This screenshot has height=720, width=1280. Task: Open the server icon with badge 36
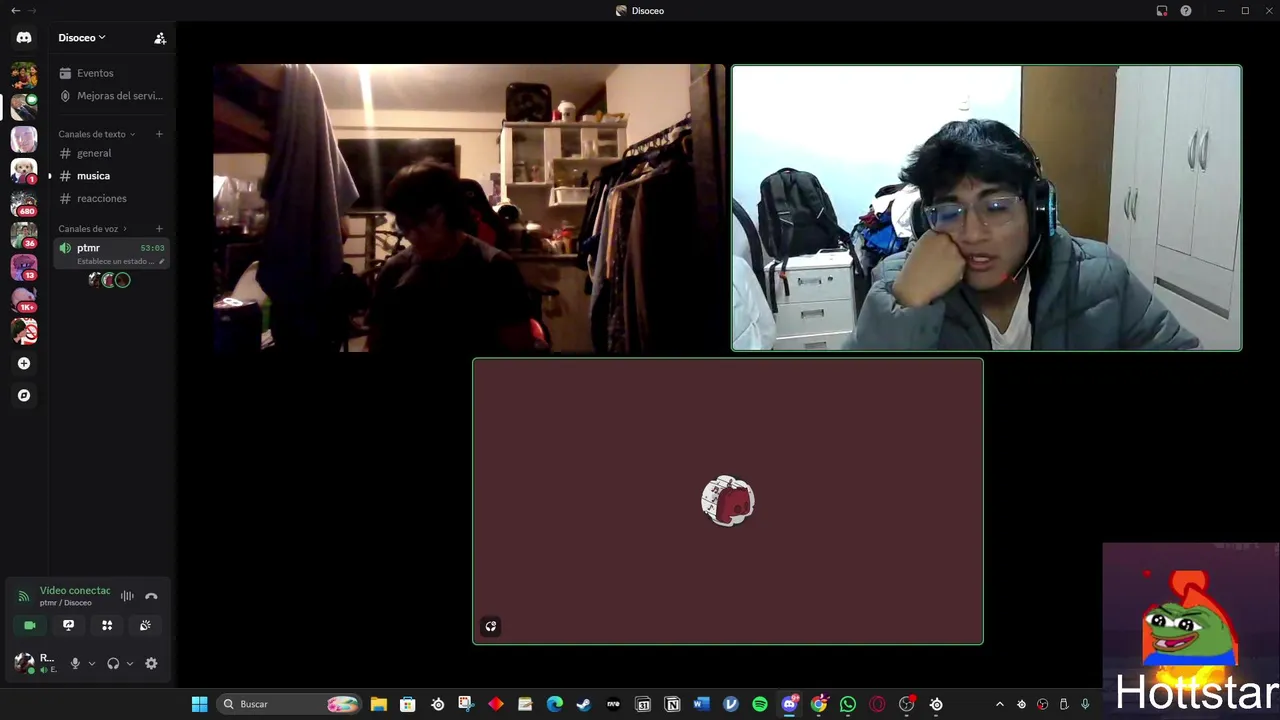tap(24, 235)
